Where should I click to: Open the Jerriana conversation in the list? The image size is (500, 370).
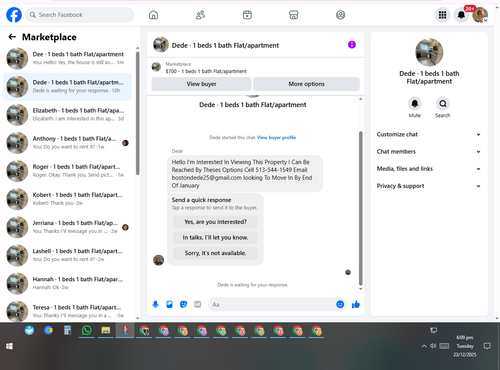(x=68, y=227)
